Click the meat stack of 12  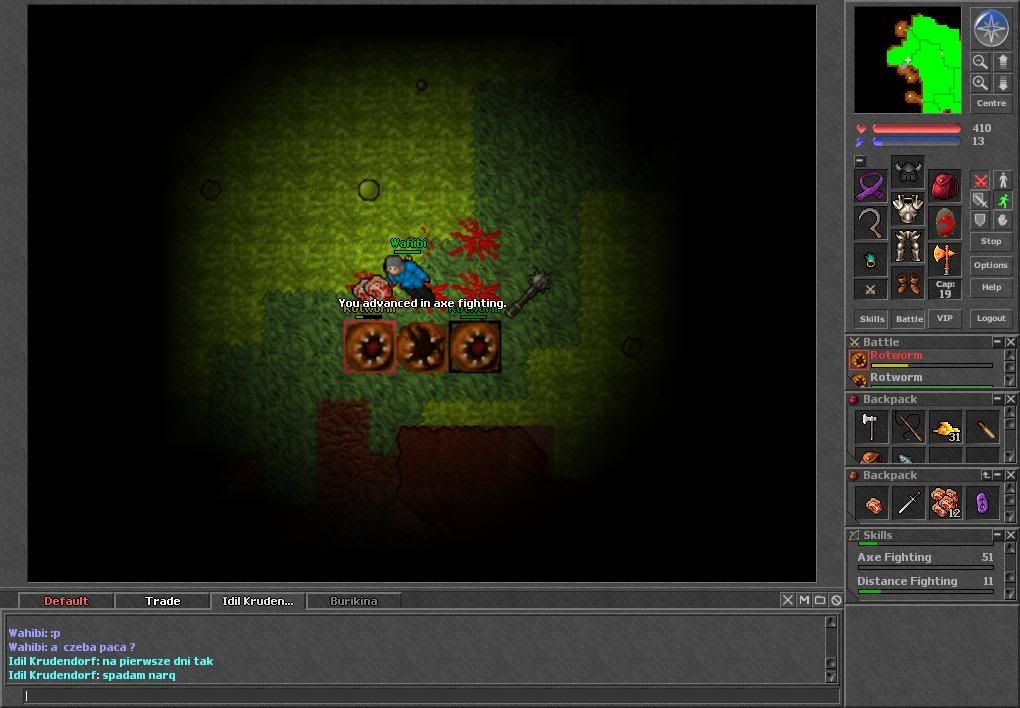(945, 503)
